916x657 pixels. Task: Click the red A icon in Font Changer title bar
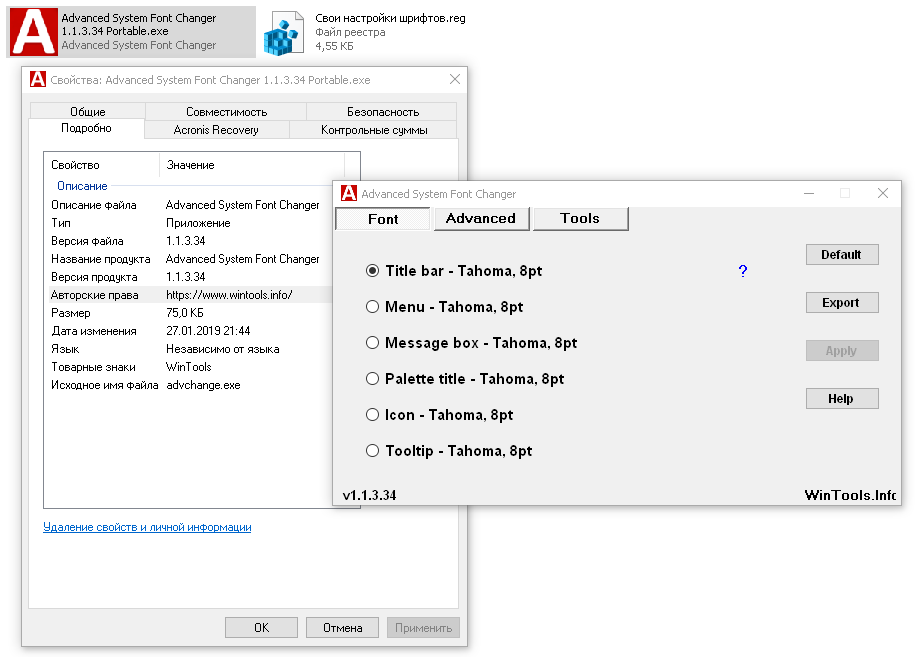pyautogui.click(x=349, y=193)
